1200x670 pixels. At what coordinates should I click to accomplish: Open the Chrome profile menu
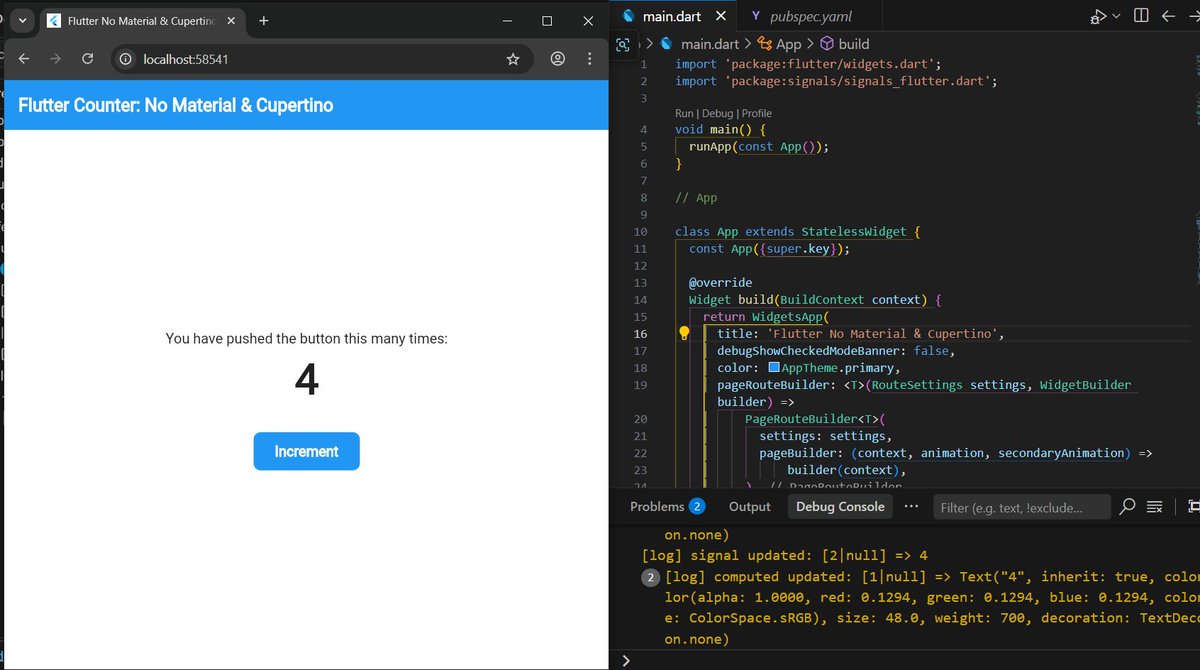[x=558, y=59]
